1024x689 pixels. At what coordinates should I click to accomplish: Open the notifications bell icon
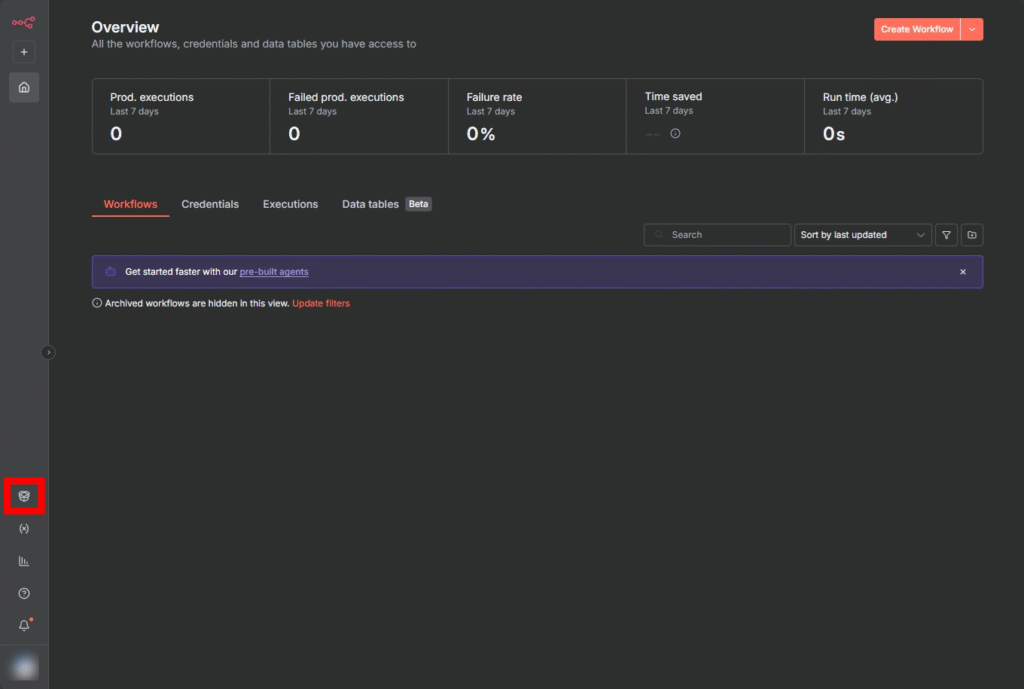24,626
